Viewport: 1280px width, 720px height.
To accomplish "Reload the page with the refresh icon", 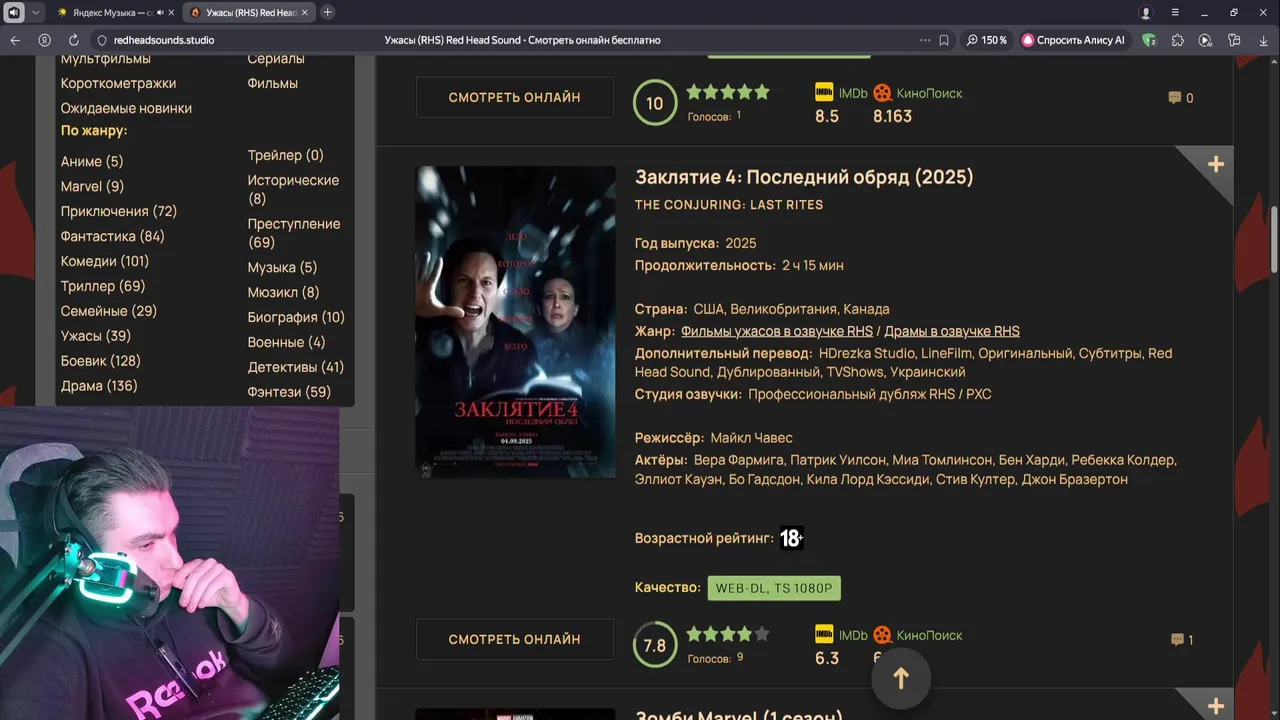I will point(73,40).
